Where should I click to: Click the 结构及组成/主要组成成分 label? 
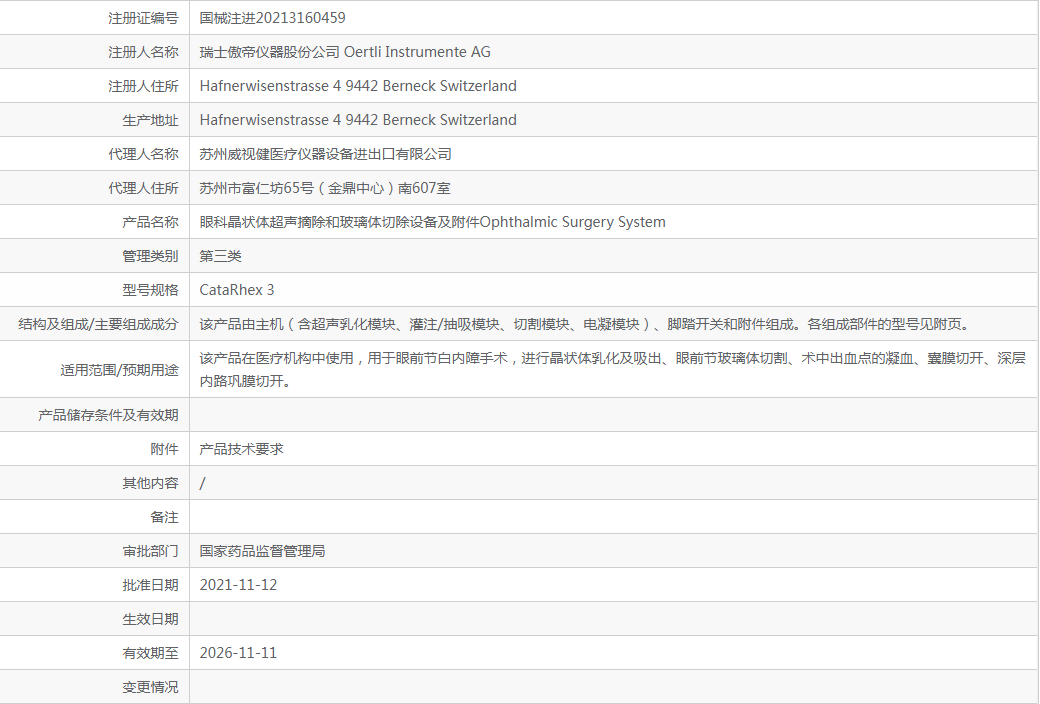click(98, 324)
